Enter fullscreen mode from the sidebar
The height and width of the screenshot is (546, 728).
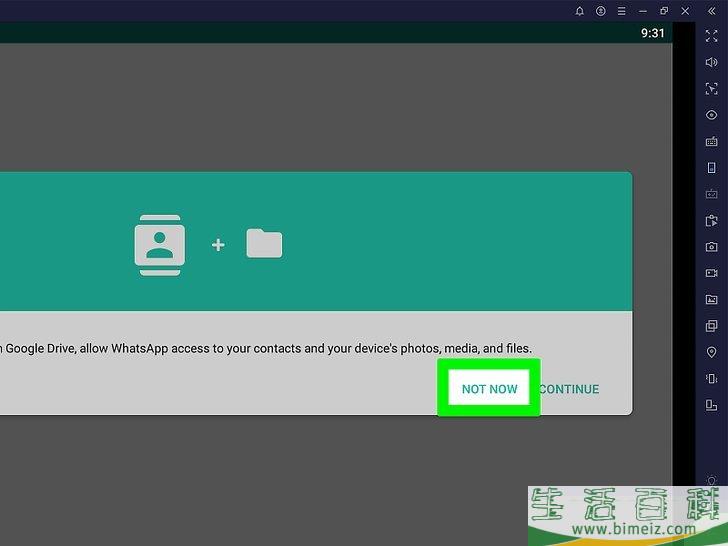[x=711, y=36]
